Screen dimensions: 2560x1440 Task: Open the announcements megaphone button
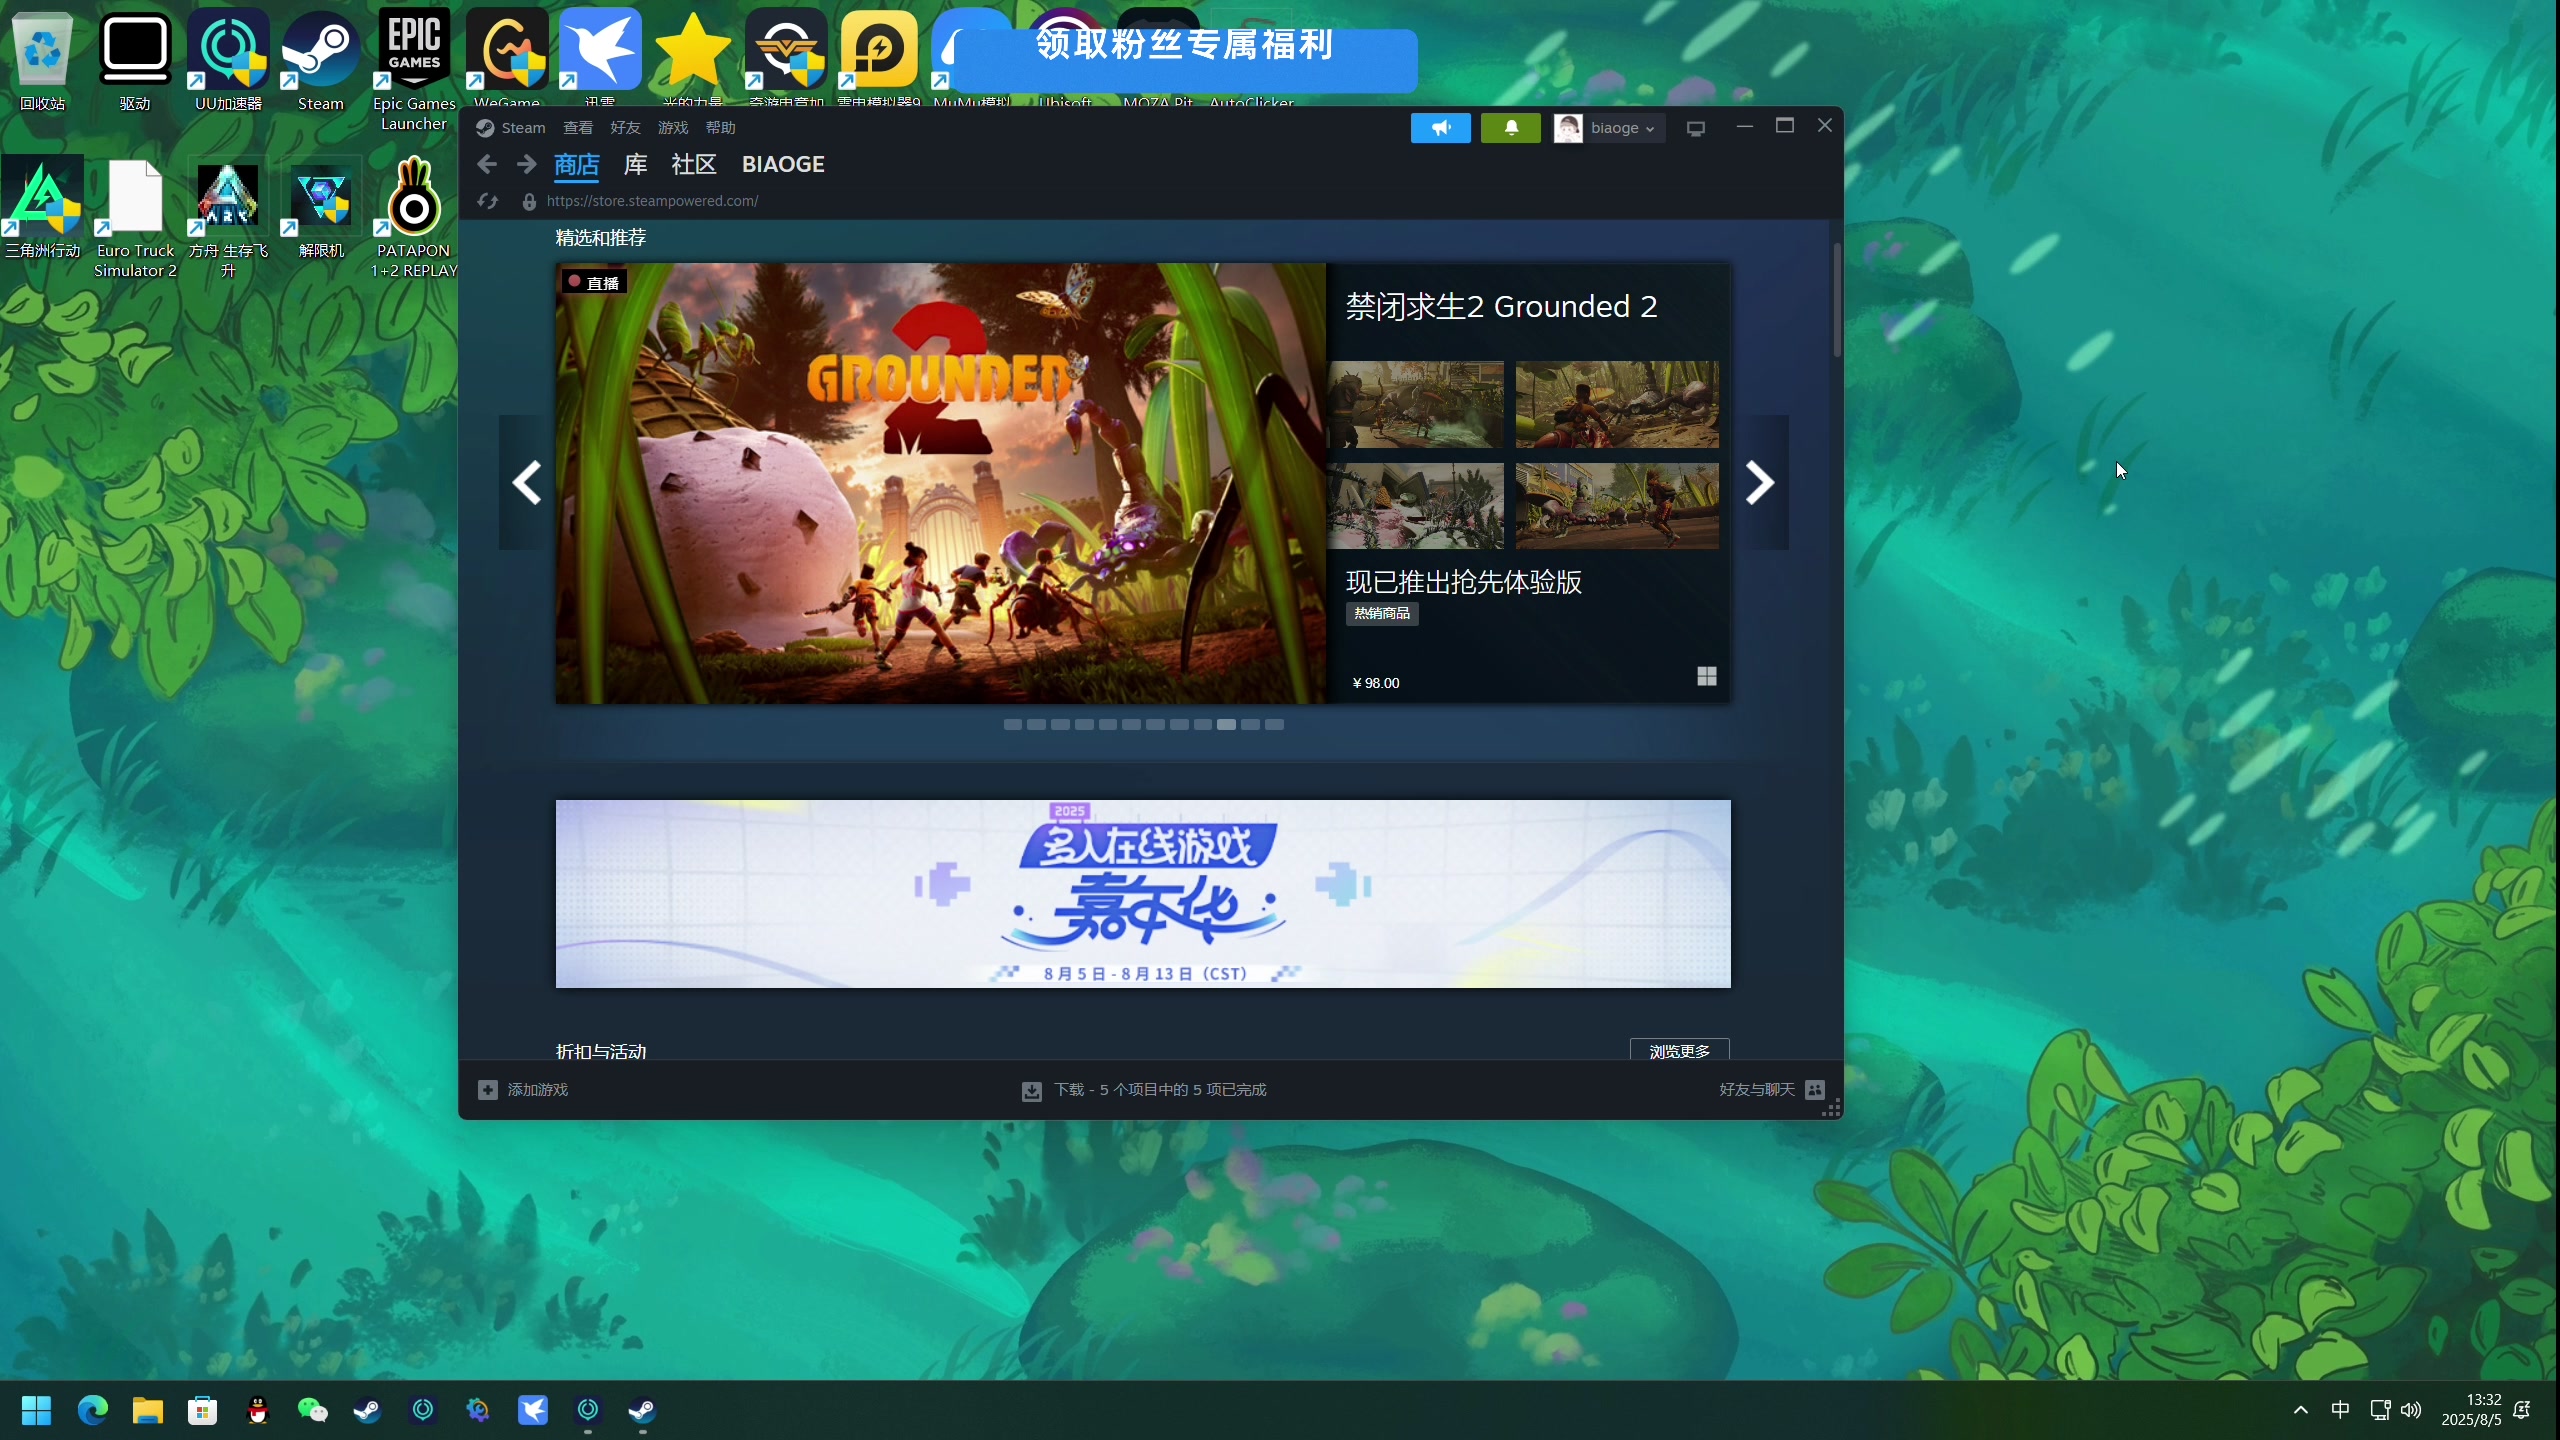point(1440,128)
